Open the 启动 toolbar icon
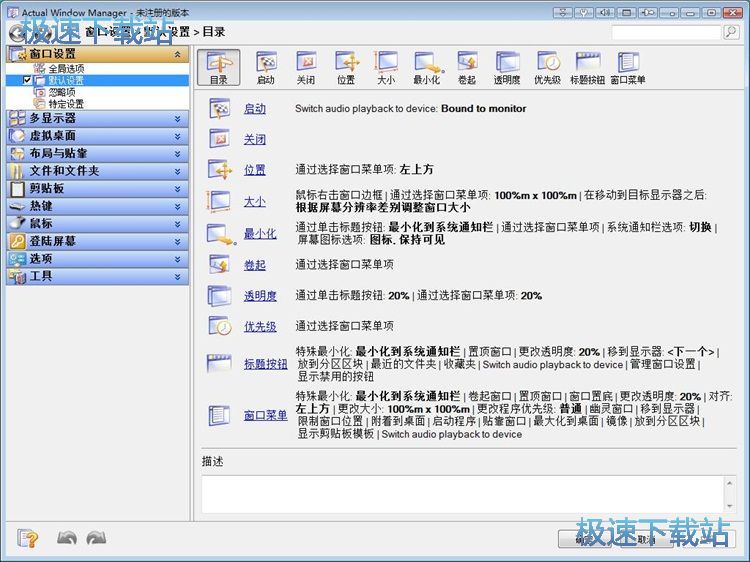The height and width of the screenshot is (562, 750). coord(265,67)
